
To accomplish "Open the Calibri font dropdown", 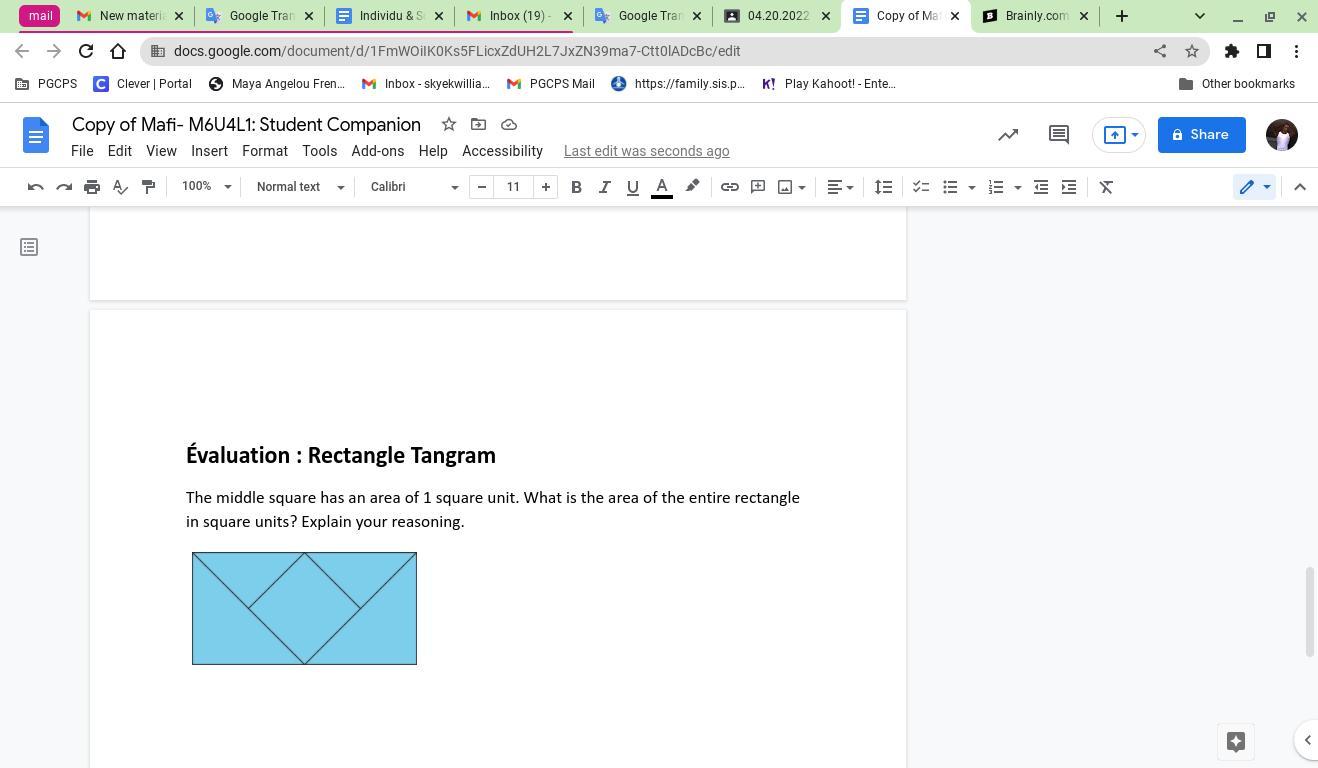I will [x=413, y=187].
